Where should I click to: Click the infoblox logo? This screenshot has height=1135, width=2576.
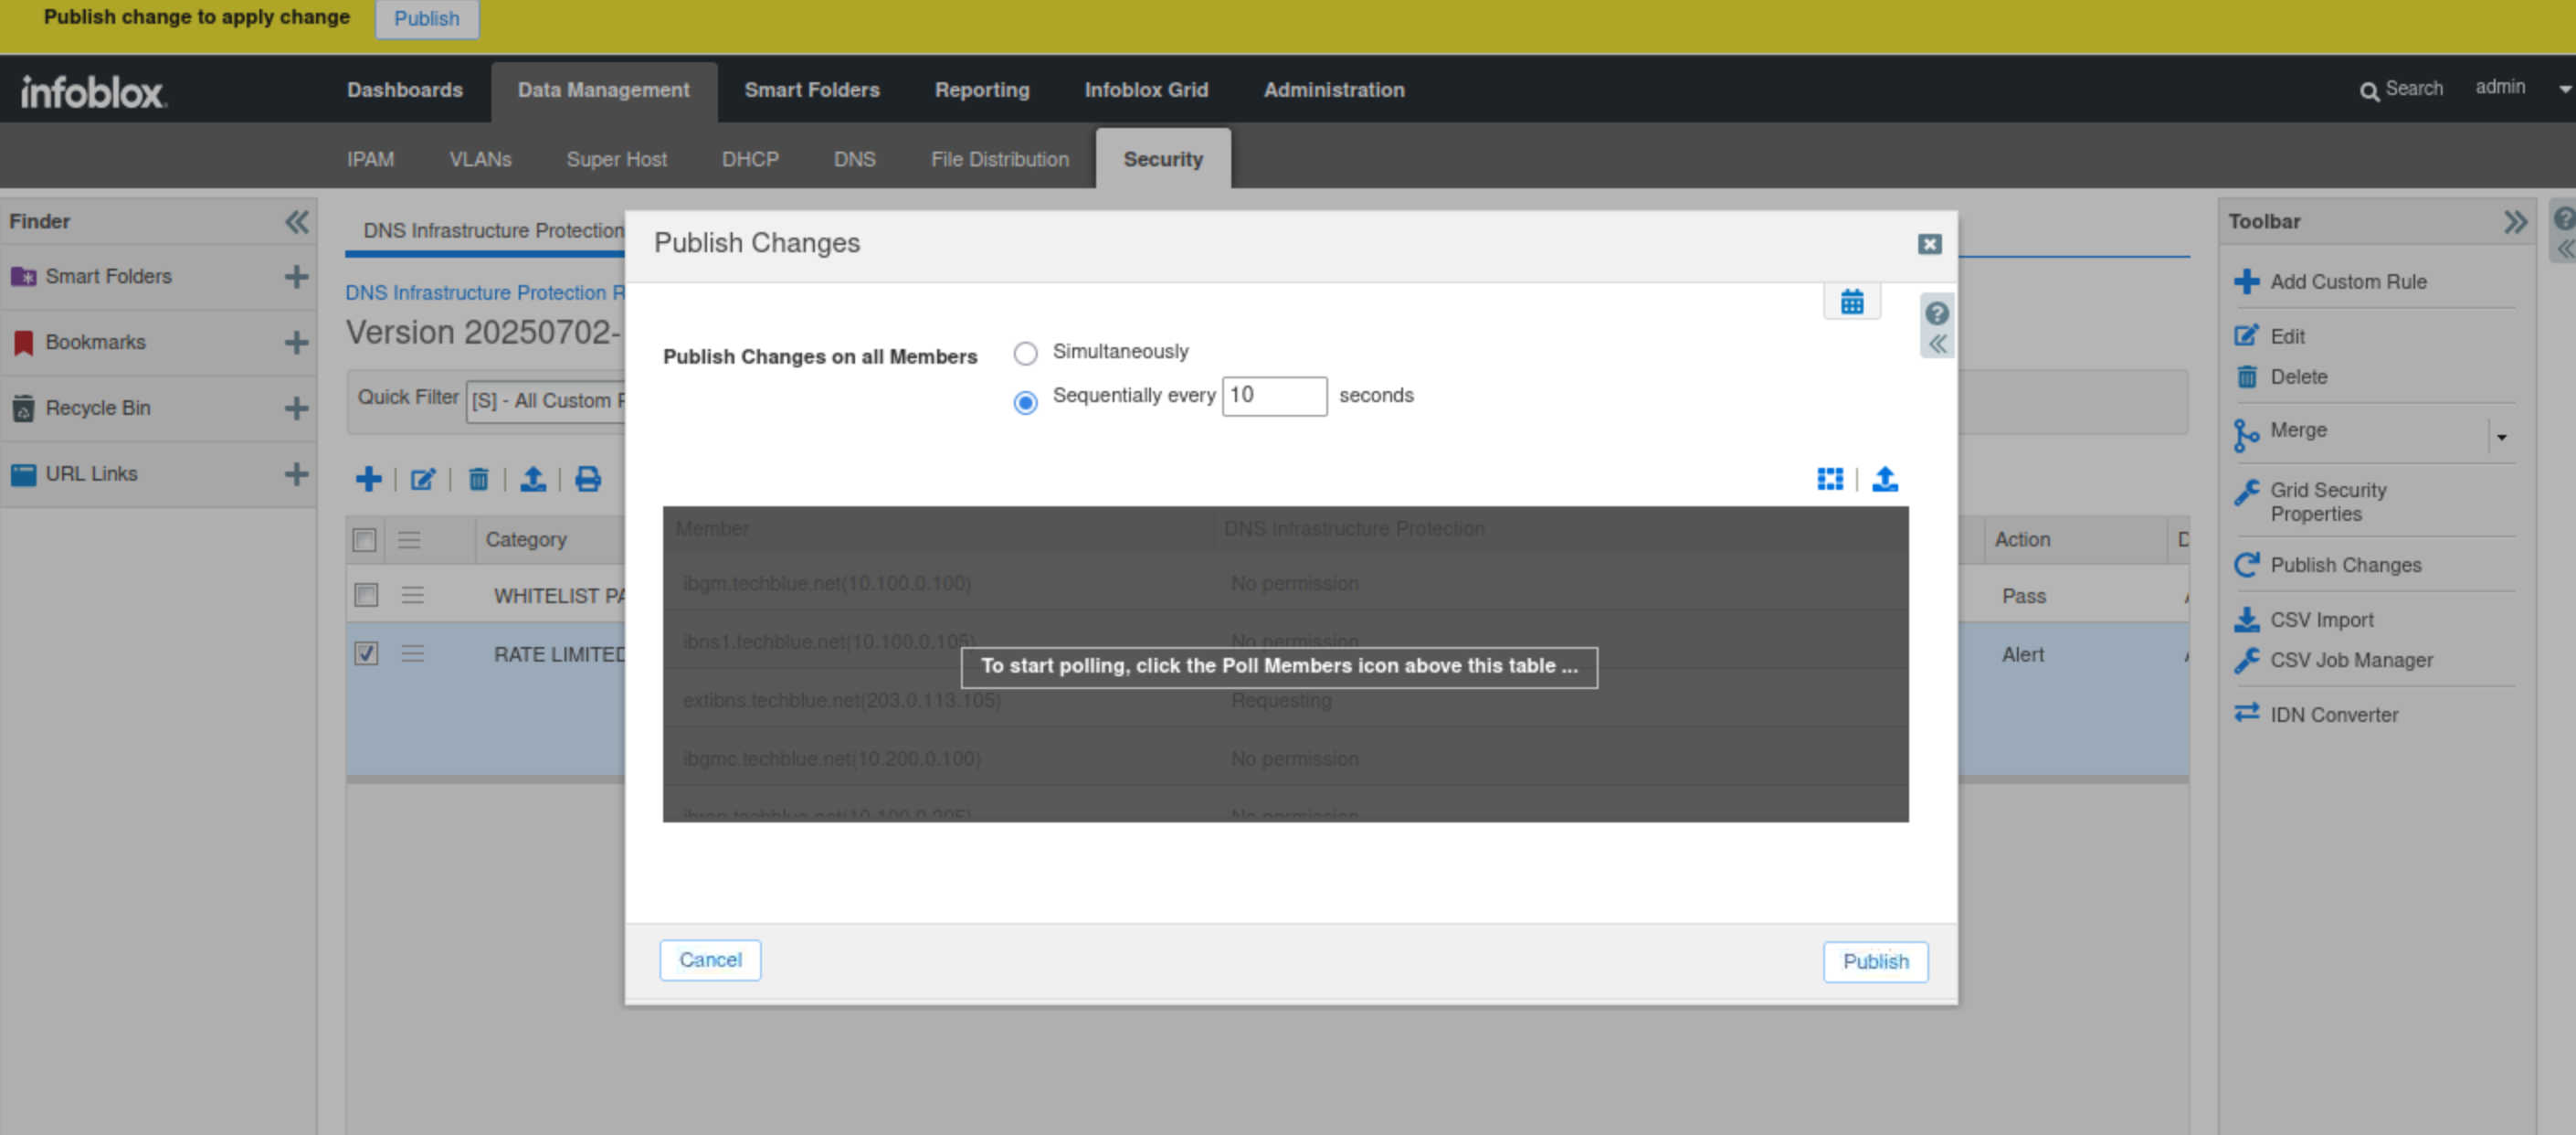tap(93, 92)
